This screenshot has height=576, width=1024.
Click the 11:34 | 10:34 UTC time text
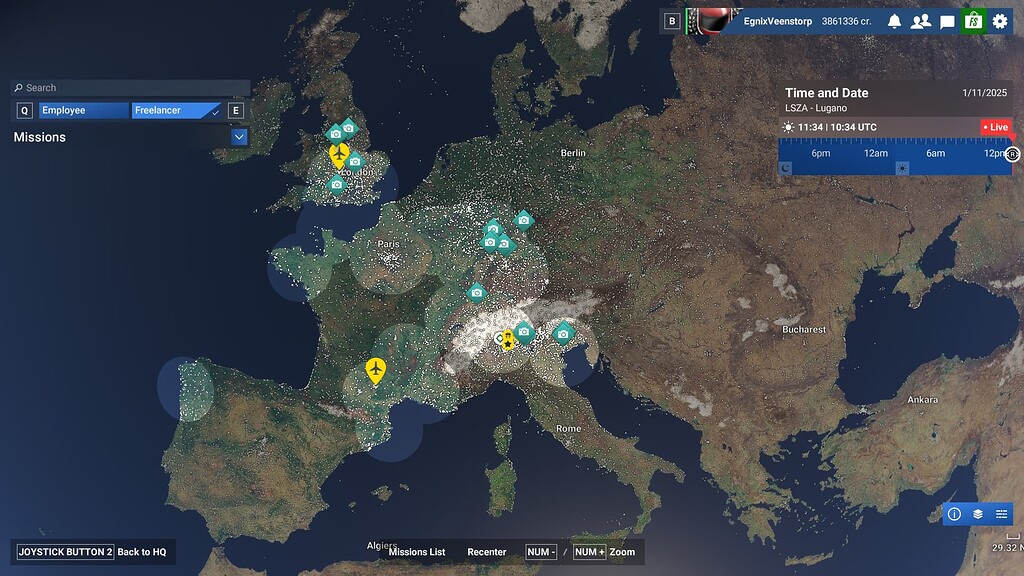pyautogui.click(x=837, y=127)
